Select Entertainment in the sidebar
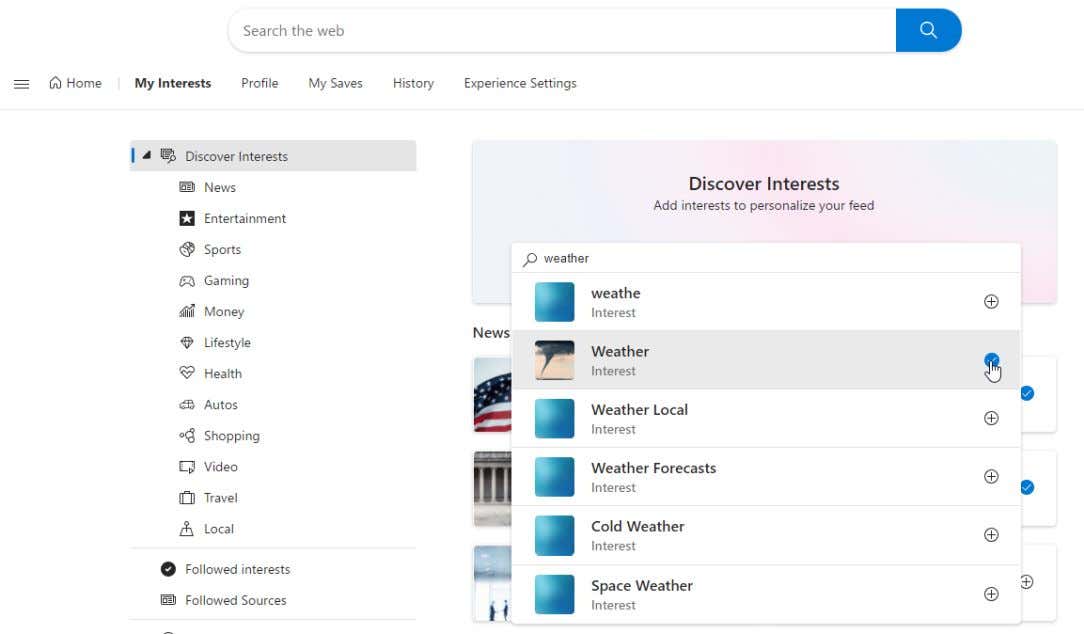Screen dimensions: 1084x634 pyautogui.click(x=245, y=218)
